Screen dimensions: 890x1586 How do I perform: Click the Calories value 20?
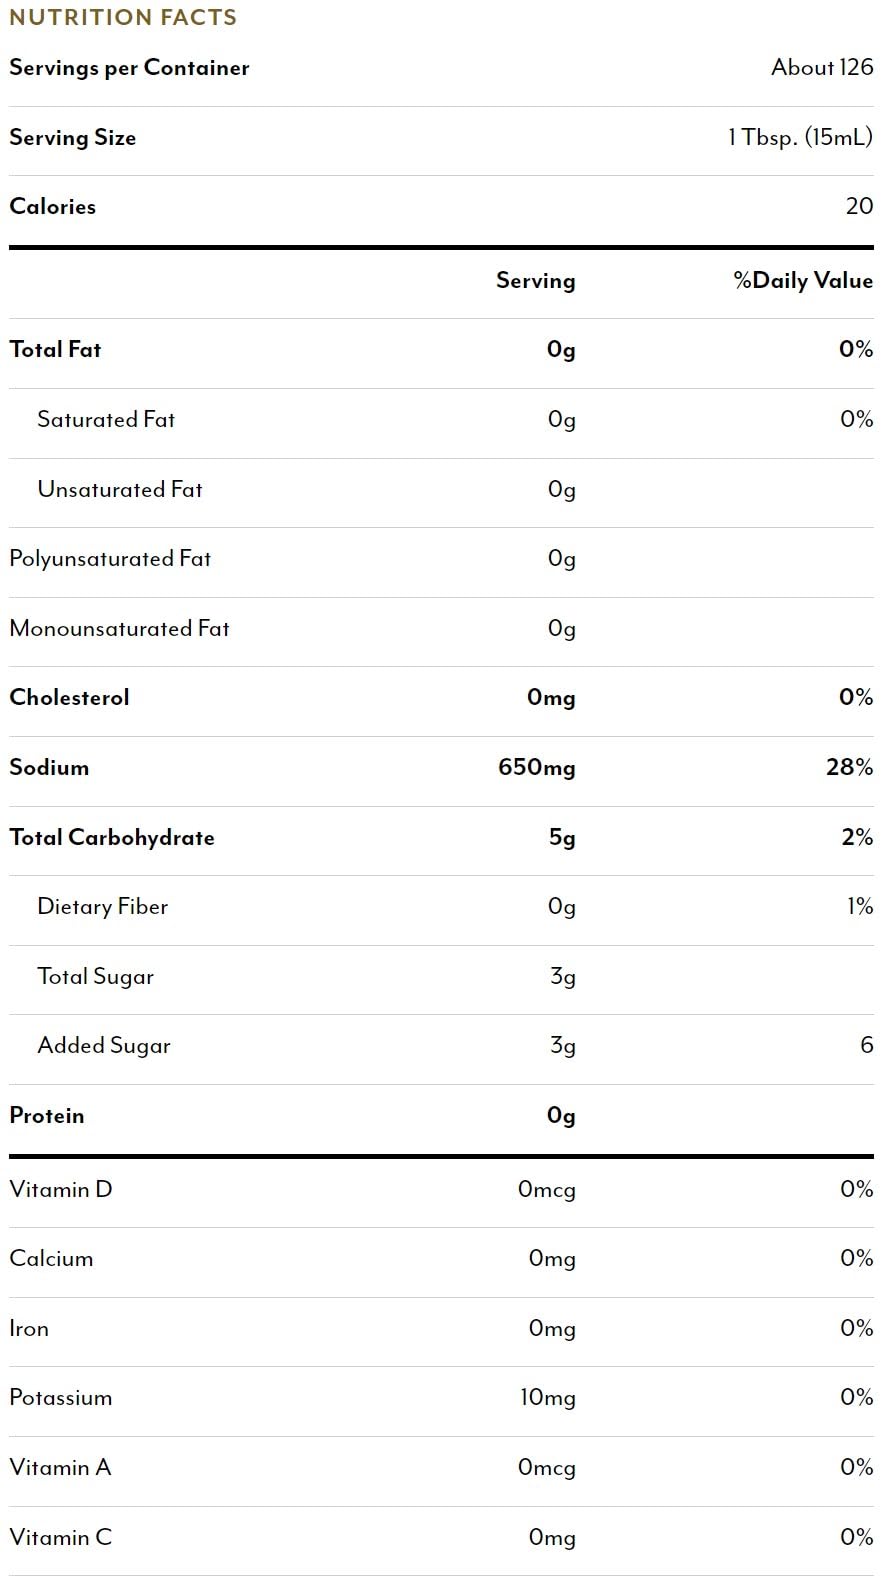859,206
